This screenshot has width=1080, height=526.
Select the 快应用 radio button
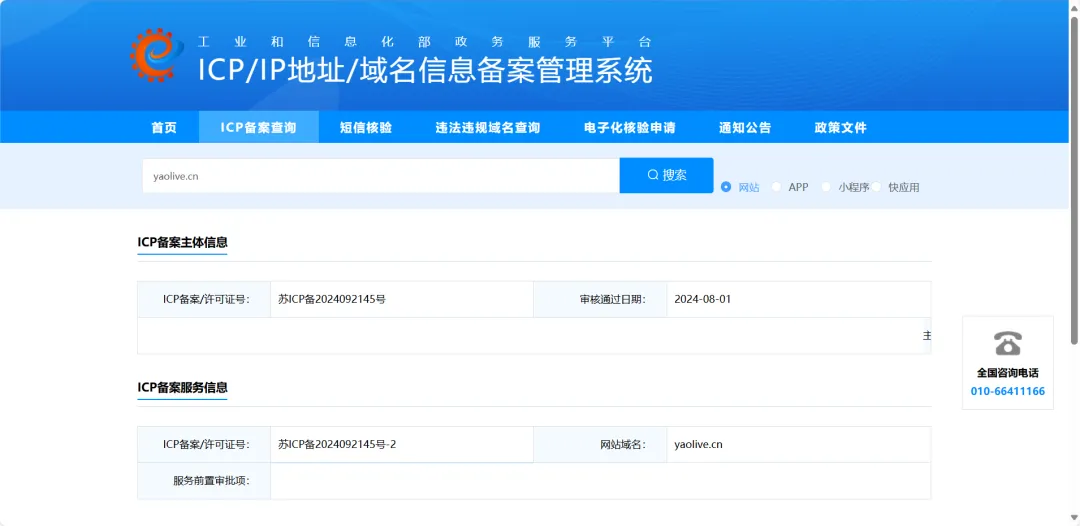(876, 187)
